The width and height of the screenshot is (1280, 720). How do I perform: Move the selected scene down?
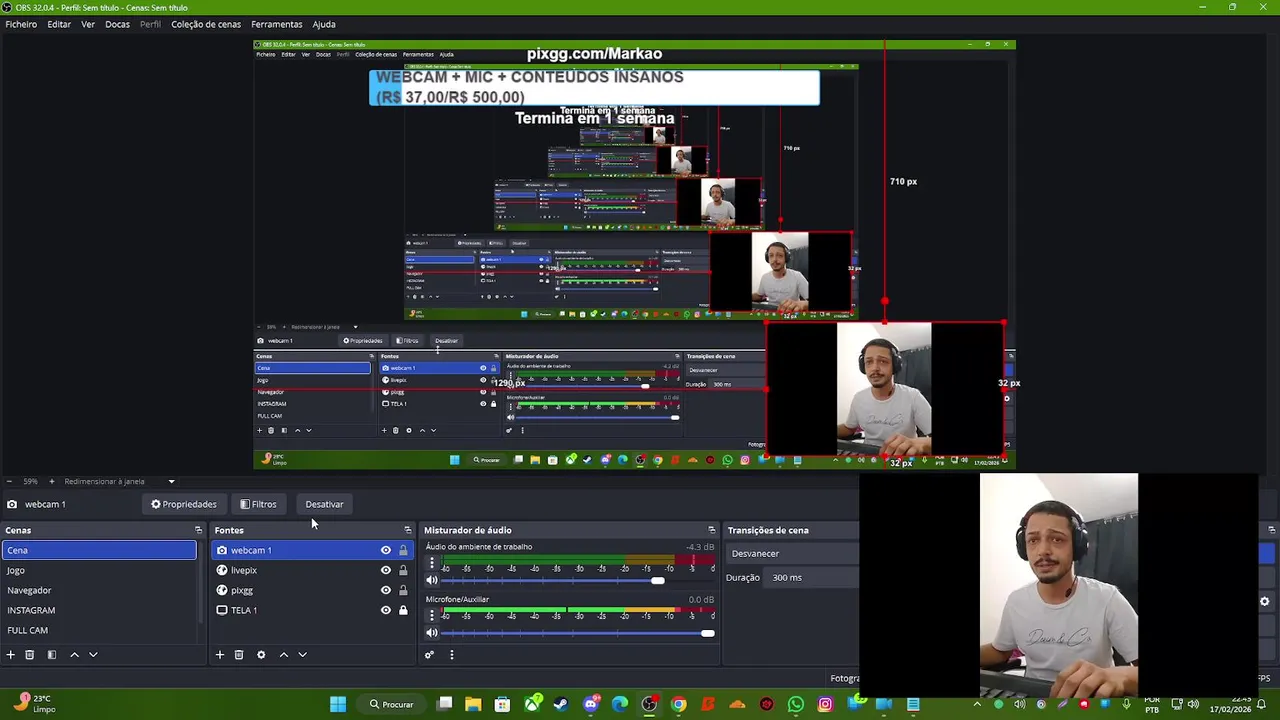coord(93,655)
